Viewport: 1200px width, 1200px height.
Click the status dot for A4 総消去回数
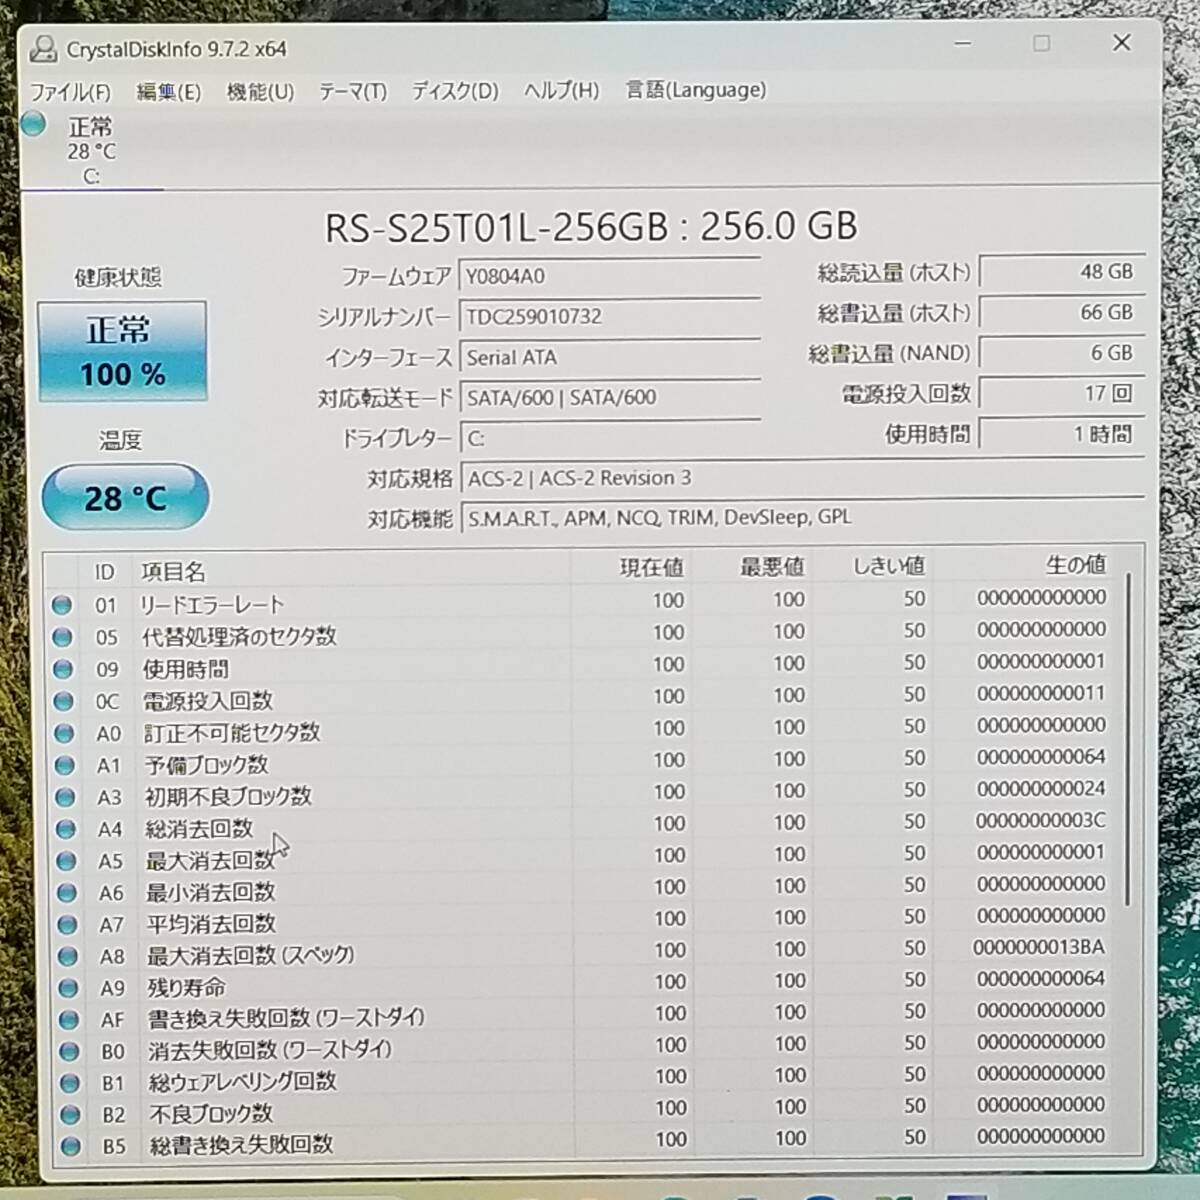tap(65, 829)
